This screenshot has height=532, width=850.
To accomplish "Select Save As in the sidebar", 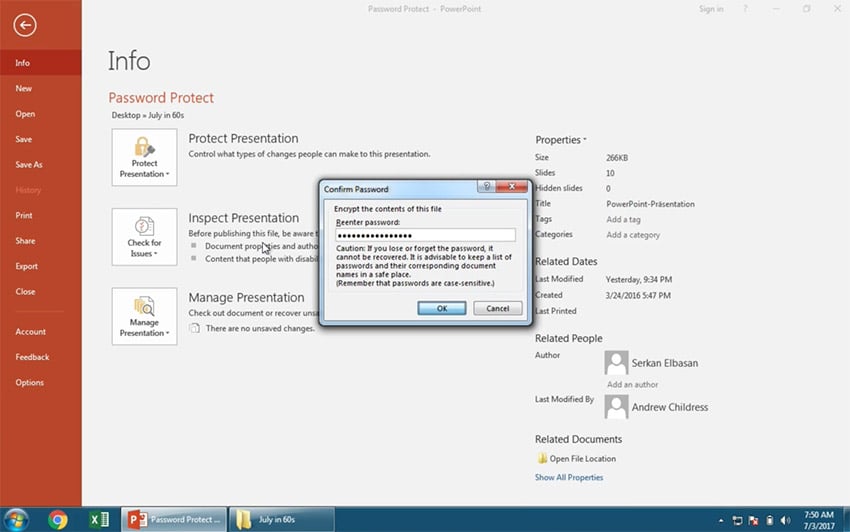I will [41, 164].
